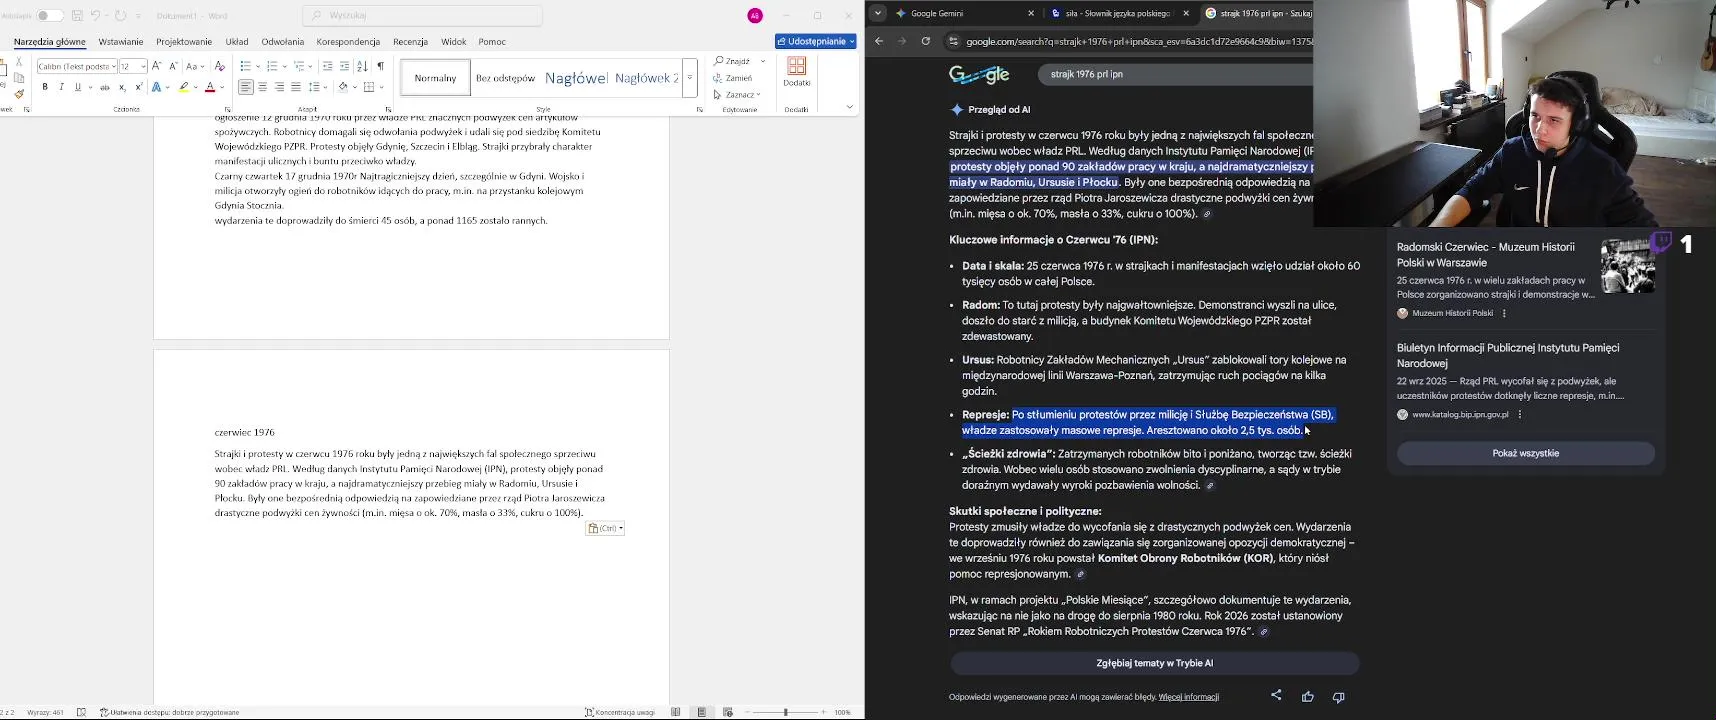Viewport: 1716px width, 720px height.
Task: Click the Save icon in Word title bar
Action: click(x=77, y=16)
